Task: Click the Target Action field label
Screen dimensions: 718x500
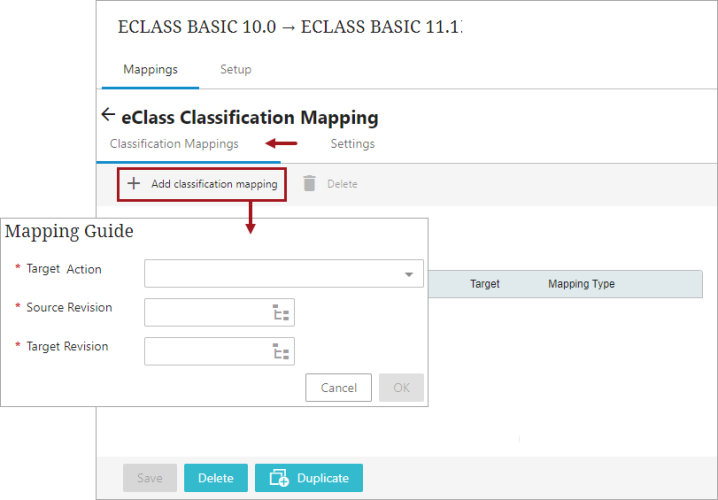Action: pyautogui.click(x=64, y=269)
